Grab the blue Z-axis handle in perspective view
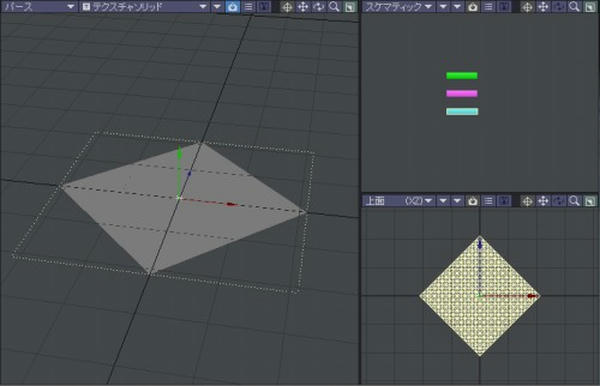The image size is (600, 386). coord(189,173)
